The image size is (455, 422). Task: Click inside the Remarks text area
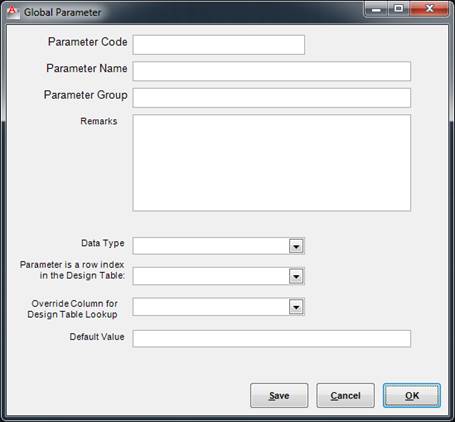point(272,163)
